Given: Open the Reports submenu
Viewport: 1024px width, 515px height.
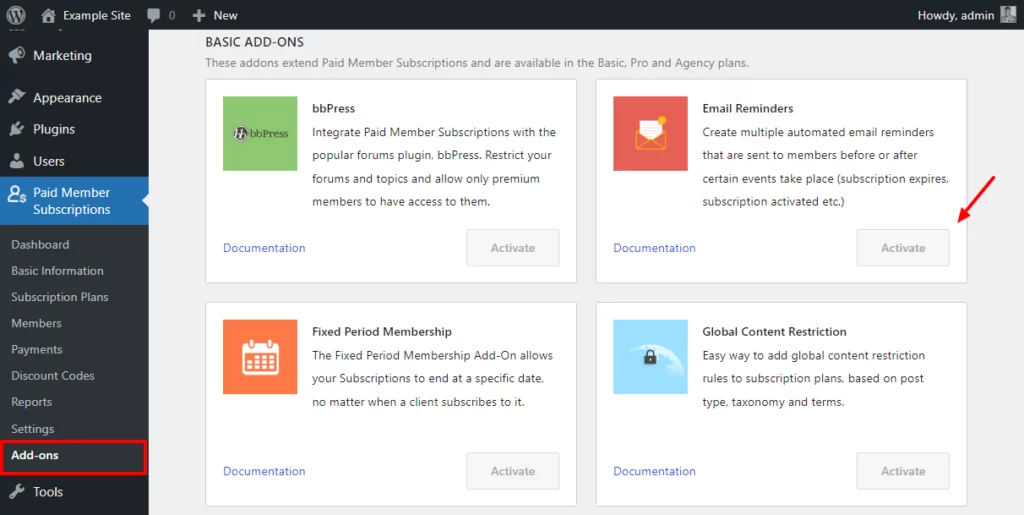Looking at the screenshot, I should pos(31,402).
